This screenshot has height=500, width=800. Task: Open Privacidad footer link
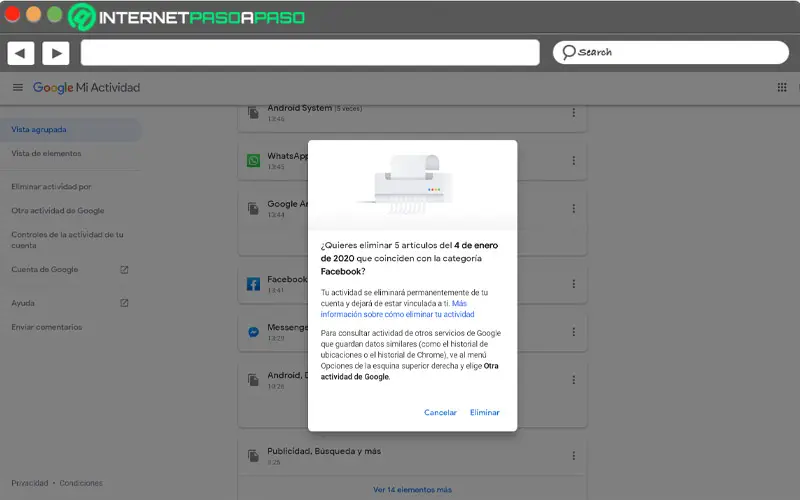30,483
